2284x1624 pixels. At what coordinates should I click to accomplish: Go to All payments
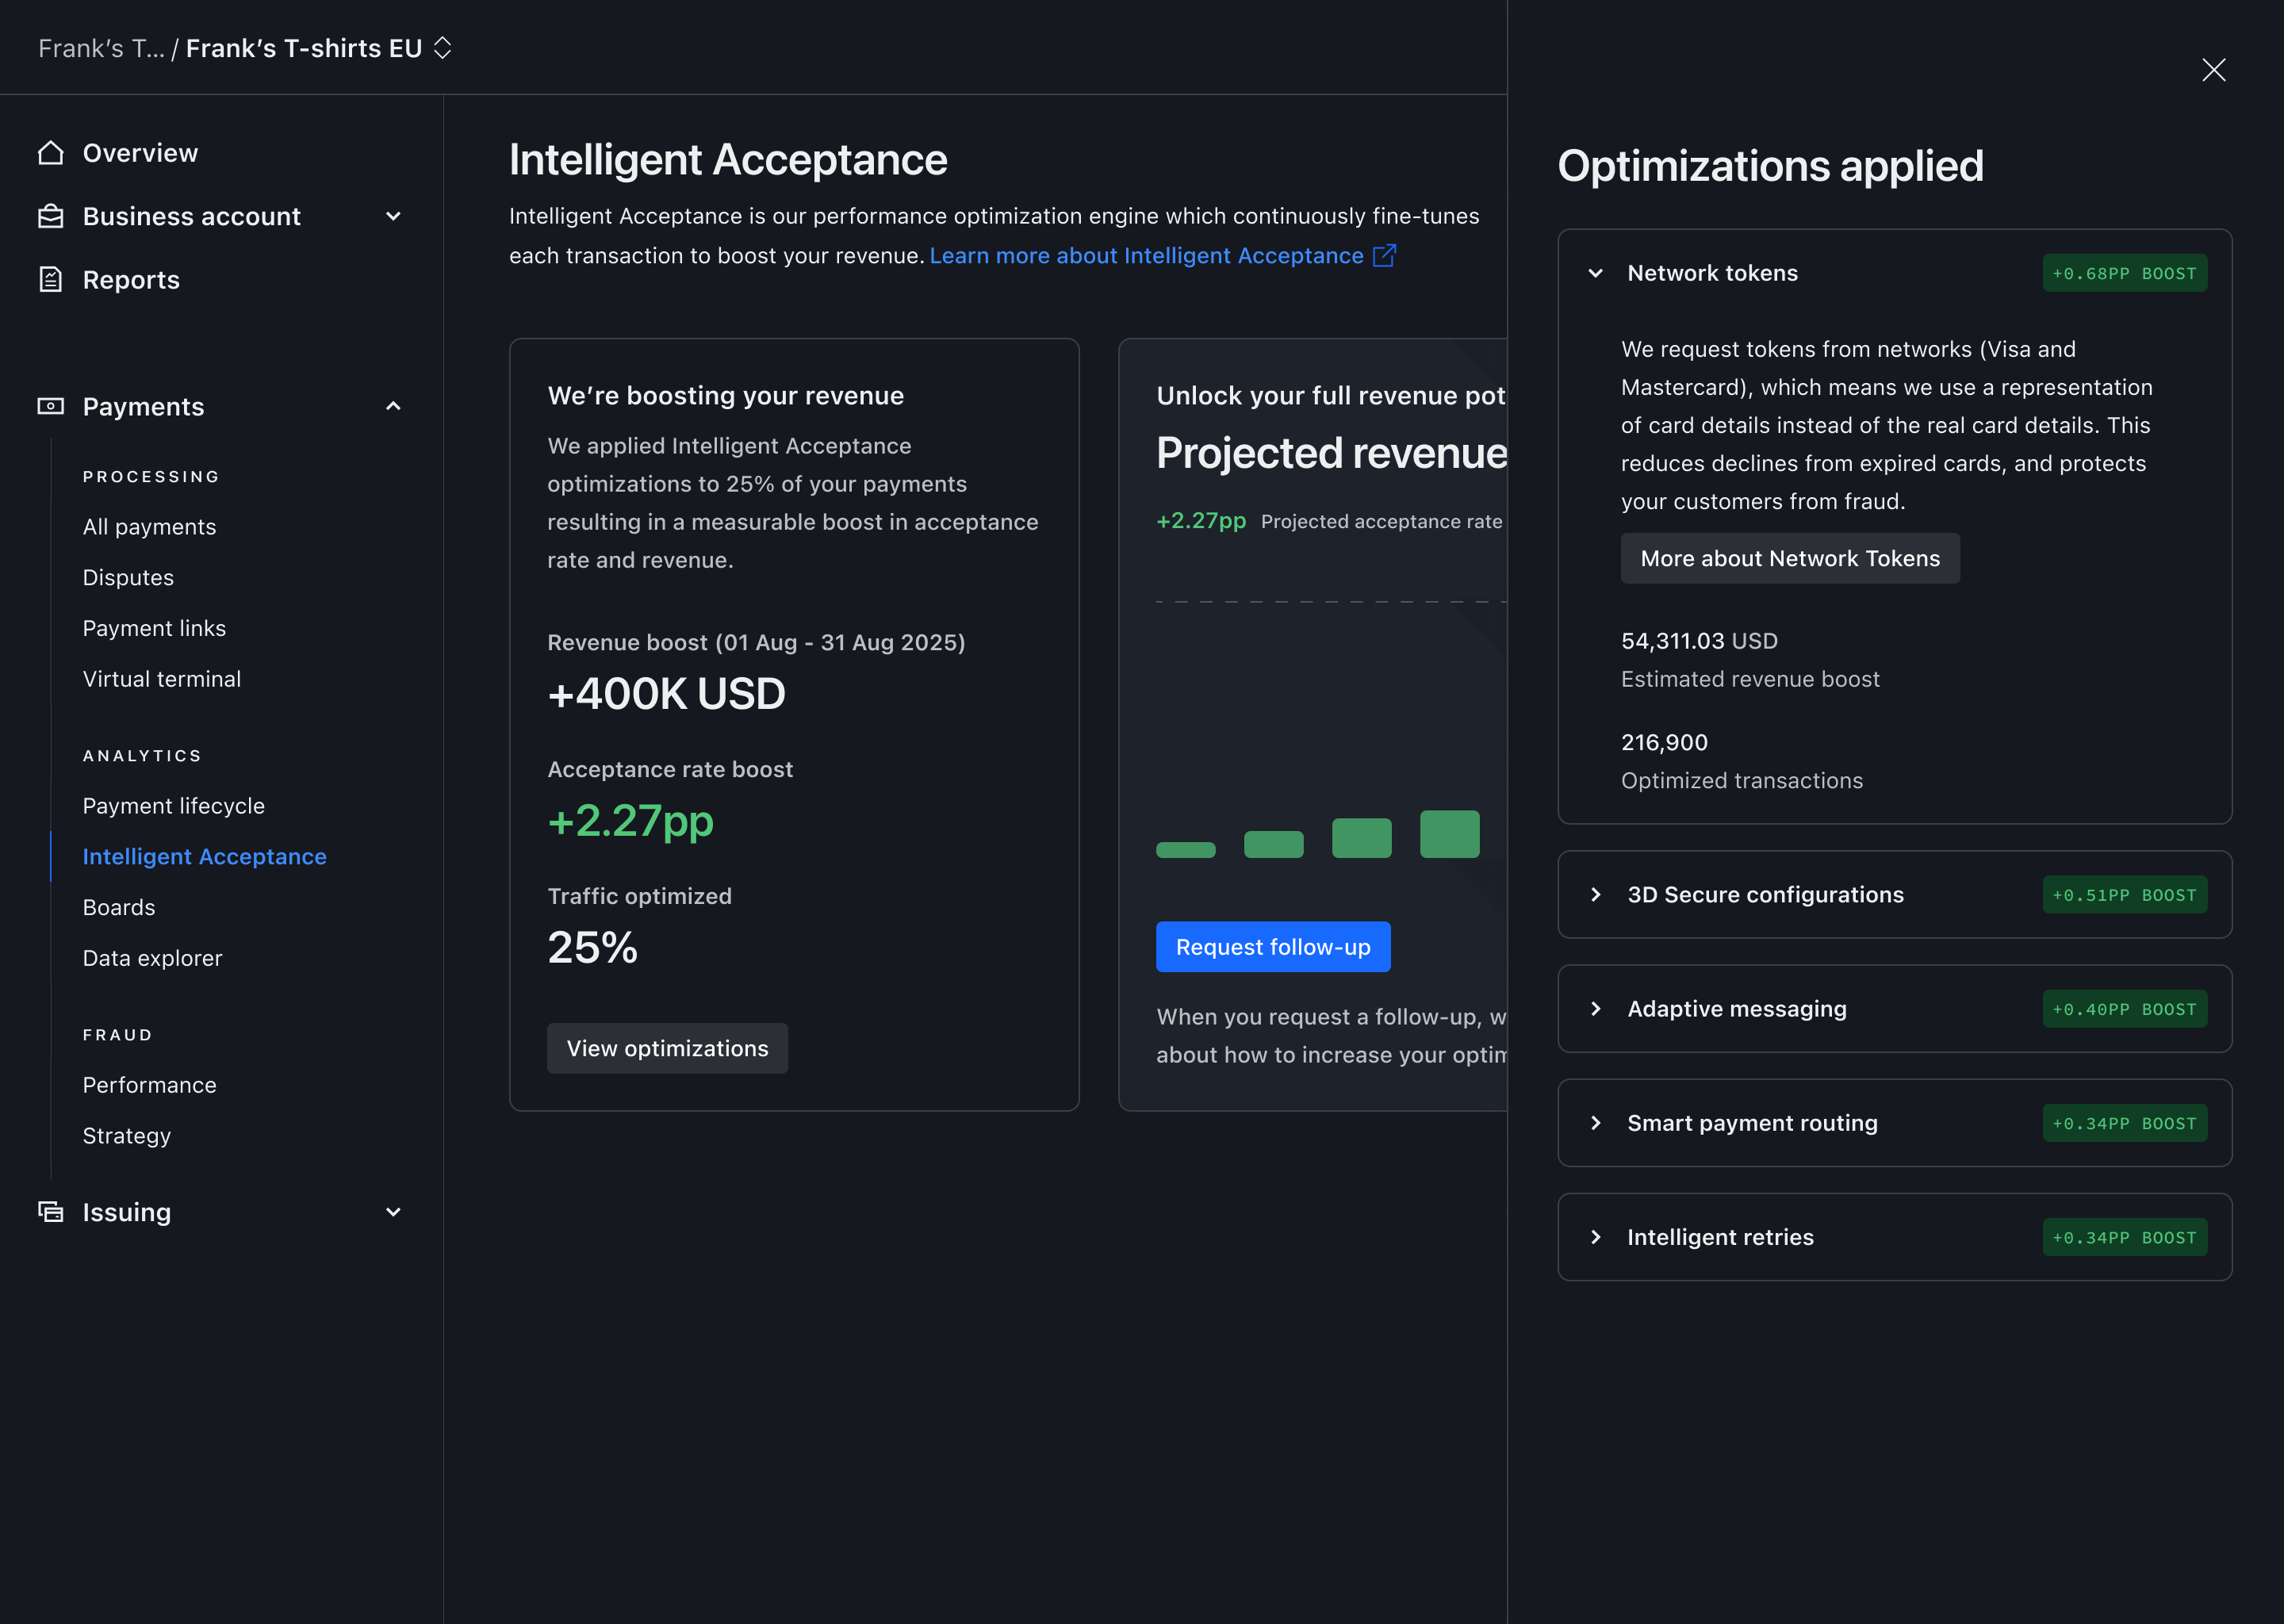click(149, 527)
